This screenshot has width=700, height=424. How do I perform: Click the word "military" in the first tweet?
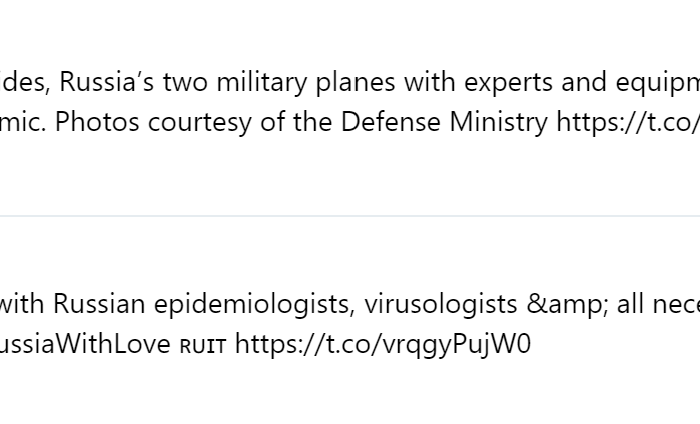pos(262,83)
